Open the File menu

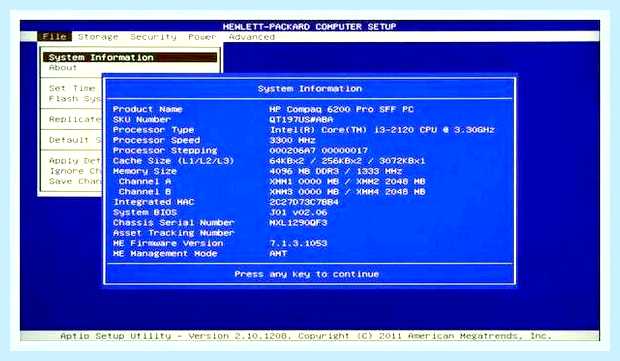[x=55, y=36]
